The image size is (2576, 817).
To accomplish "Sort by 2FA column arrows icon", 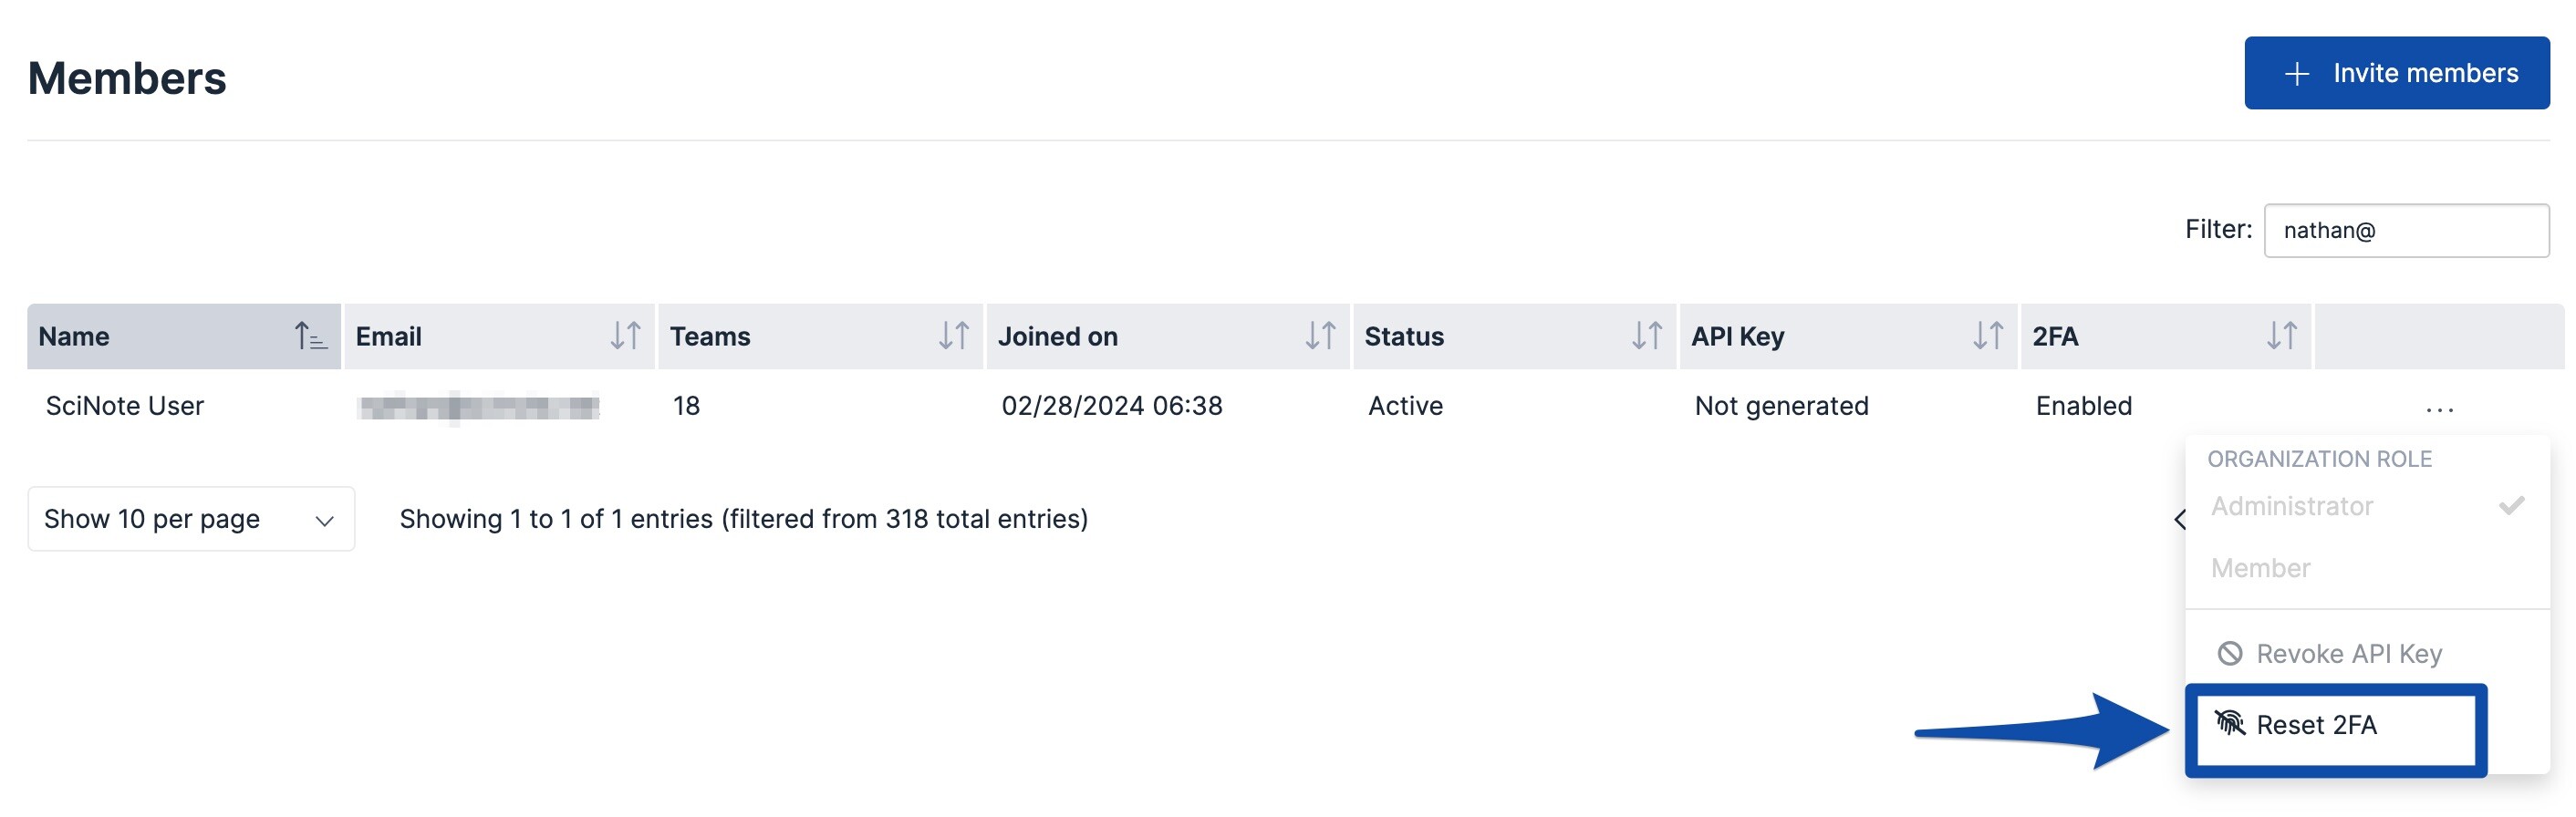I will 2280,336.
